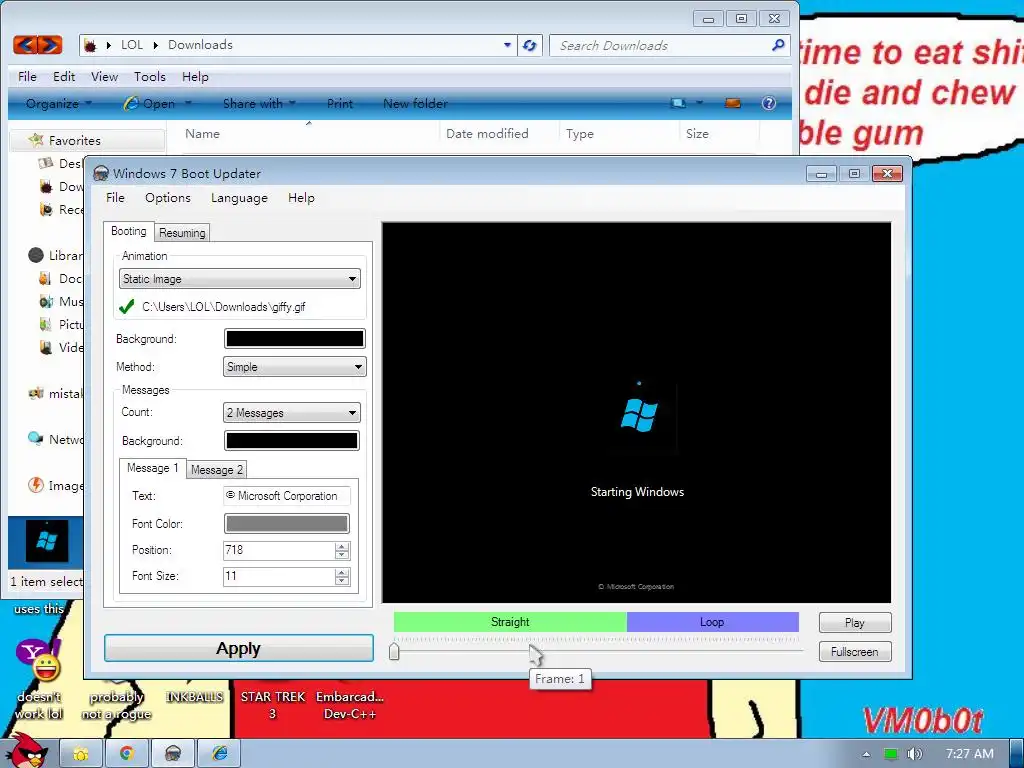Click the change view icon in explorer toolbar
The height and width of the screenshot is (768, 1024).
[679, 103]
